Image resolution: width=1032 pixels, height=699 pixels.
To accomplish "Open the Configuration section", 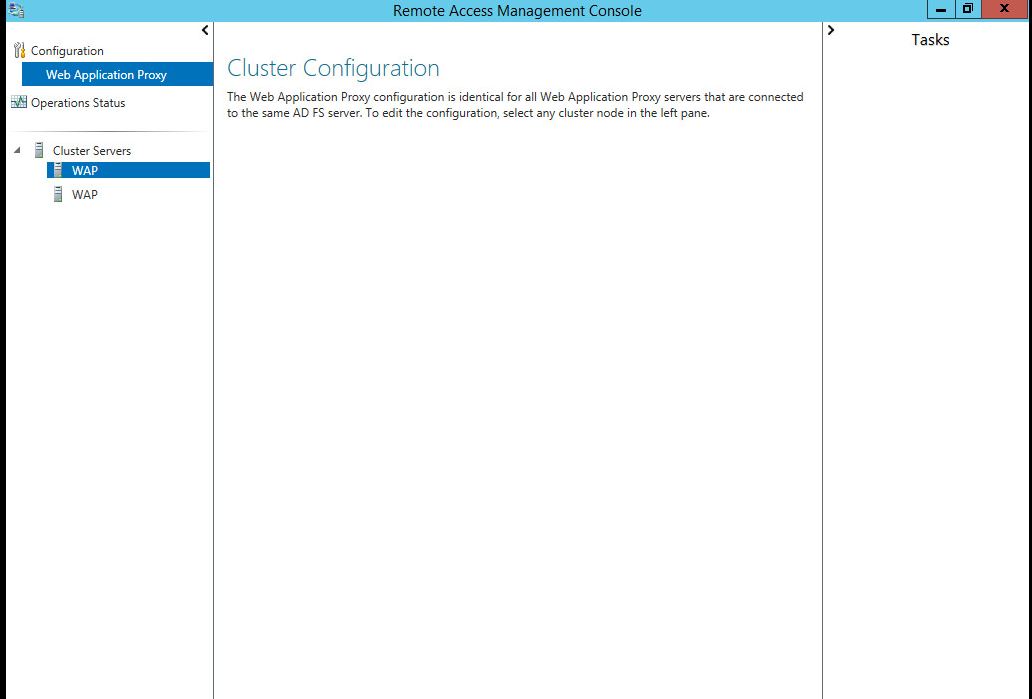I will (x=67, y=51).
